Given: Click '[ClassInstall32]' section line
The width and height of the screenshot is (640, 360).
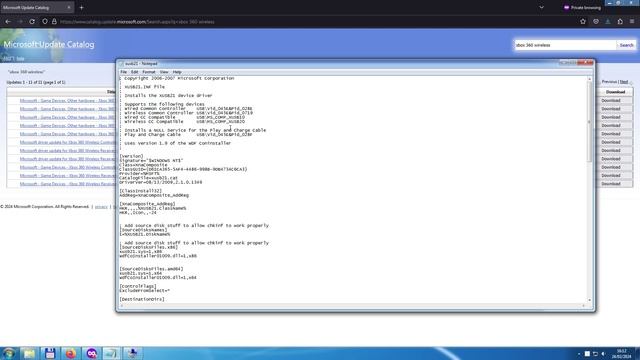Looking at the screenshot, I should coord(141,191).
